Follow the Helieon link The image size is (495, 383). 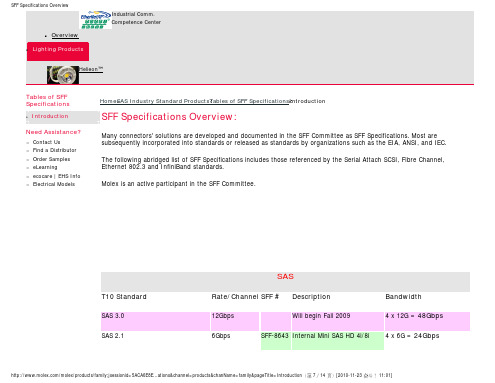[x=91, y=69]
